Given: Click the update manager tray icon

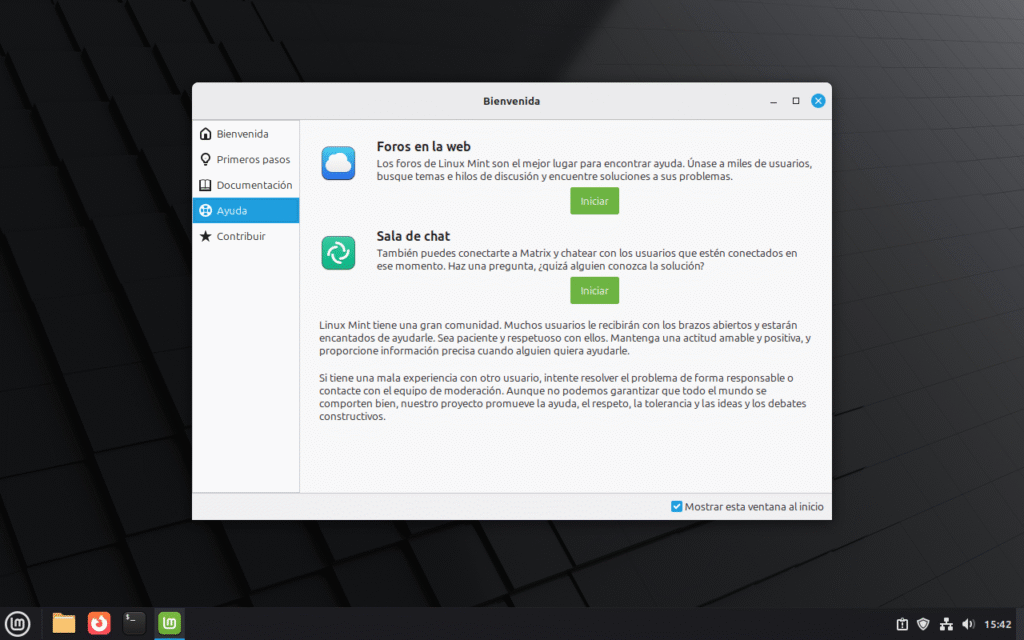Looking at the screenshot, I should coord(902,624).
